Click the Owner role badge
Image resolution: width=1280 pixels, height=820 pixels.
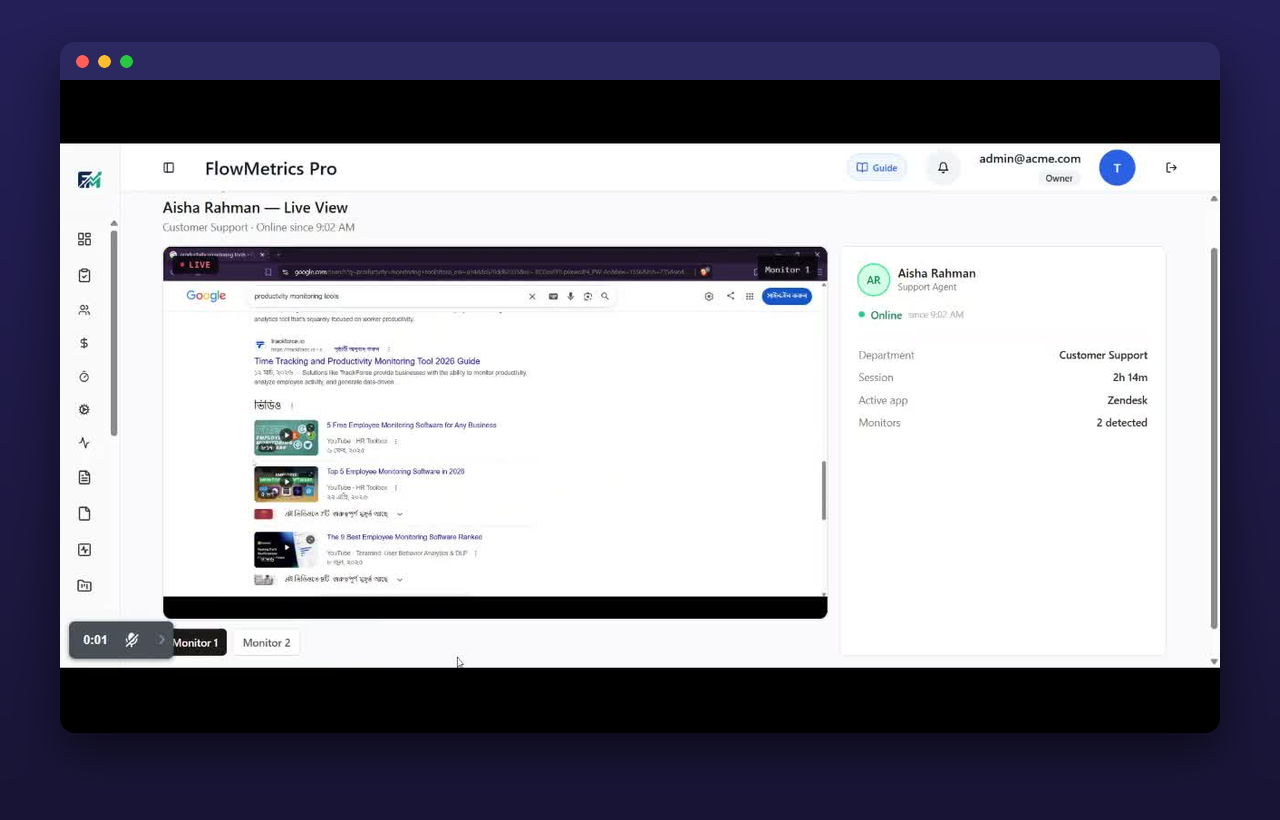tap(1059, 178)
